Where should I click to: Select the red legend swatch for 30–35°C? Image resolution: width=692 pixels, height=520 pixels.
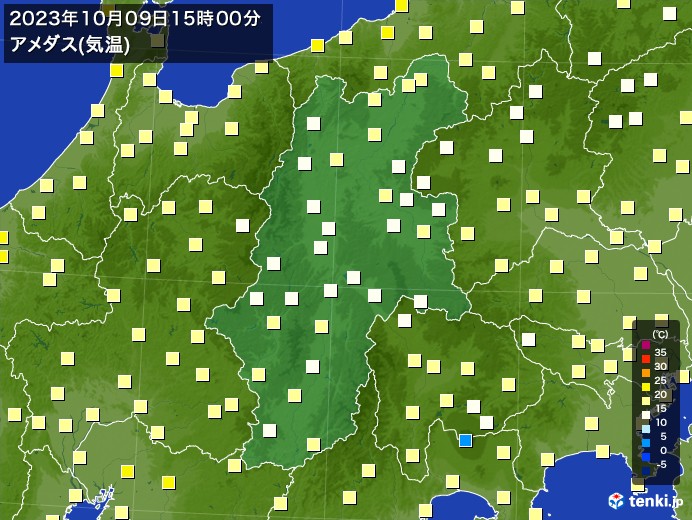click(646, 359)
